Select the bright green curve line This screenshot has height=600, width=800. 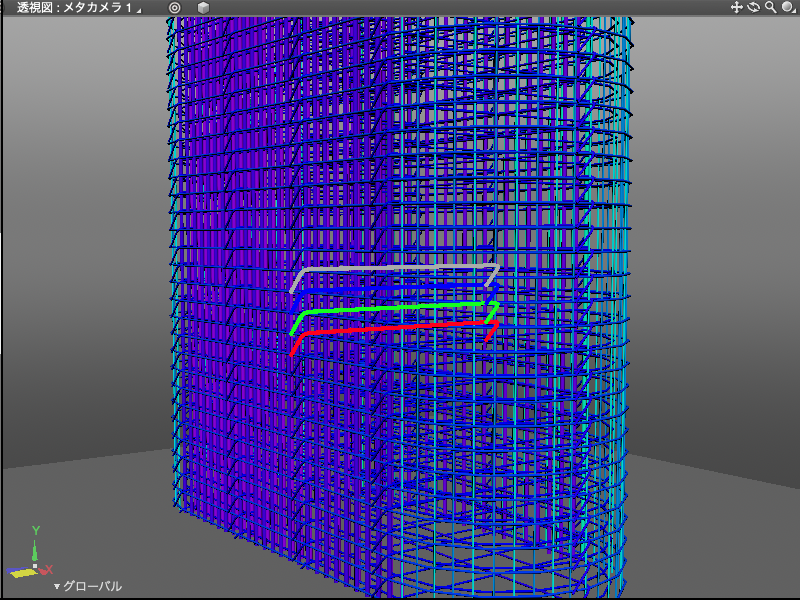tap(400, 307)
